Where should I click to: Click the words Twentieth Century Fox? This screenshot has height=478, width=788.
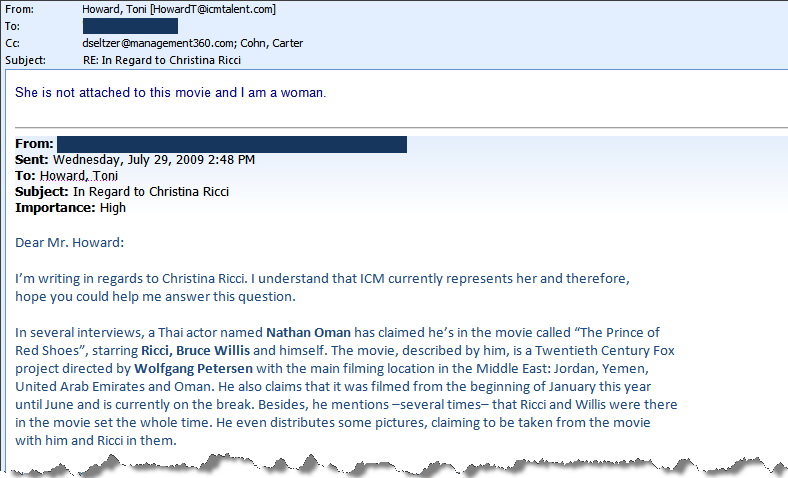(x=605, y=351)
